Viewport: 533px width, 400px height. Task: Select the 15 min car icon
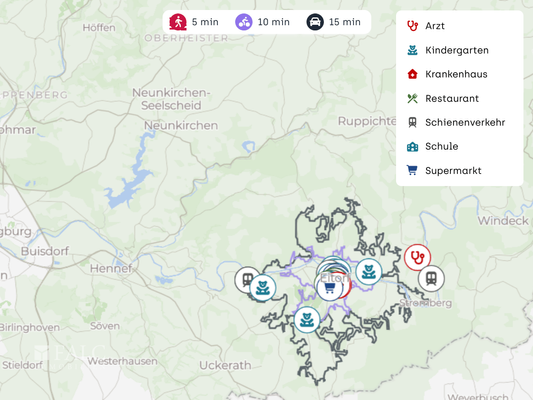(x=315, y=22)
